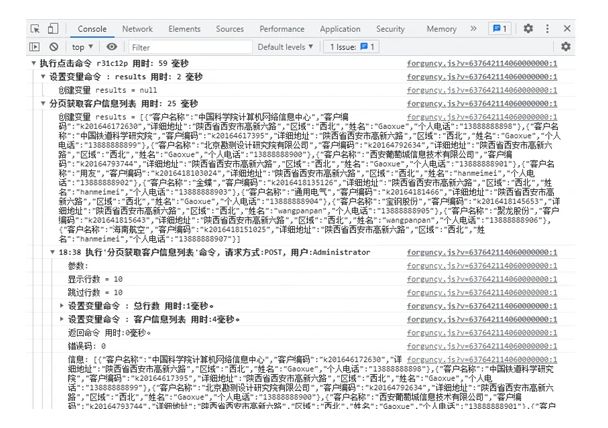The image size is (608, 428).
Task: Open forguncy.js link on 信息 row
Action: pyautogui.click(x=482, y=360)
